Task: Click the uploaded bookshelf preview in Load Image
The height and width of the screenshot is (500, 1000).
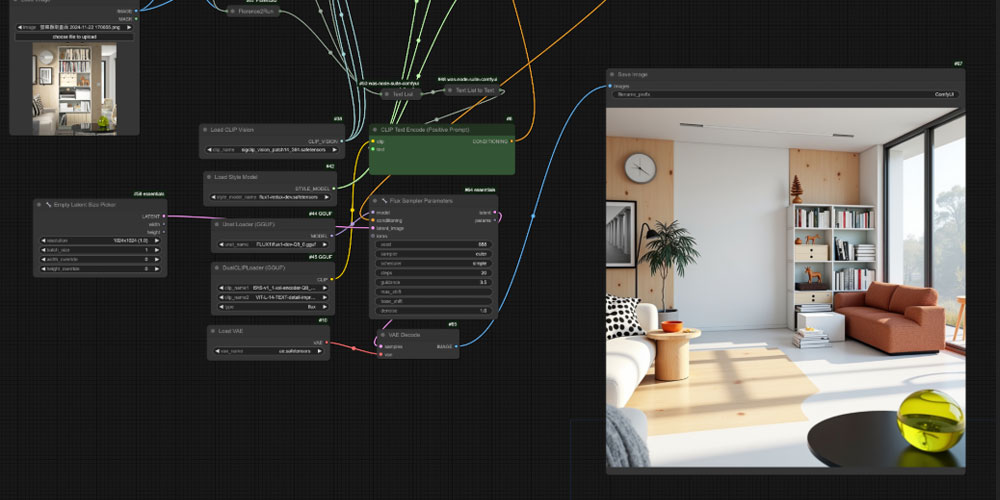Action: click(x=75, y=88)
